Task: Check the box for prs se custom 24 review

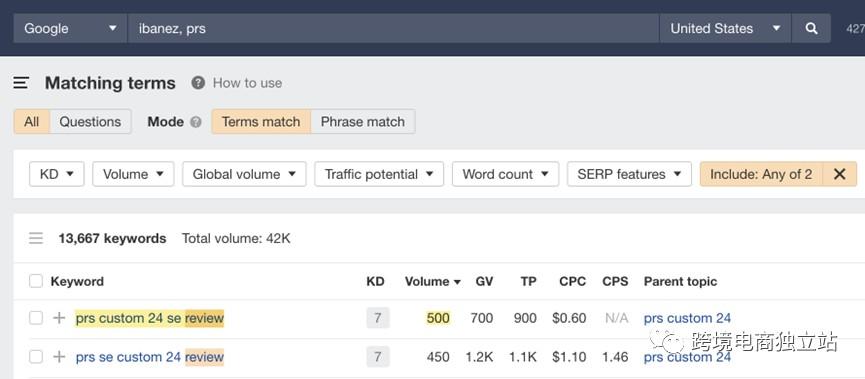Action: 36,357
